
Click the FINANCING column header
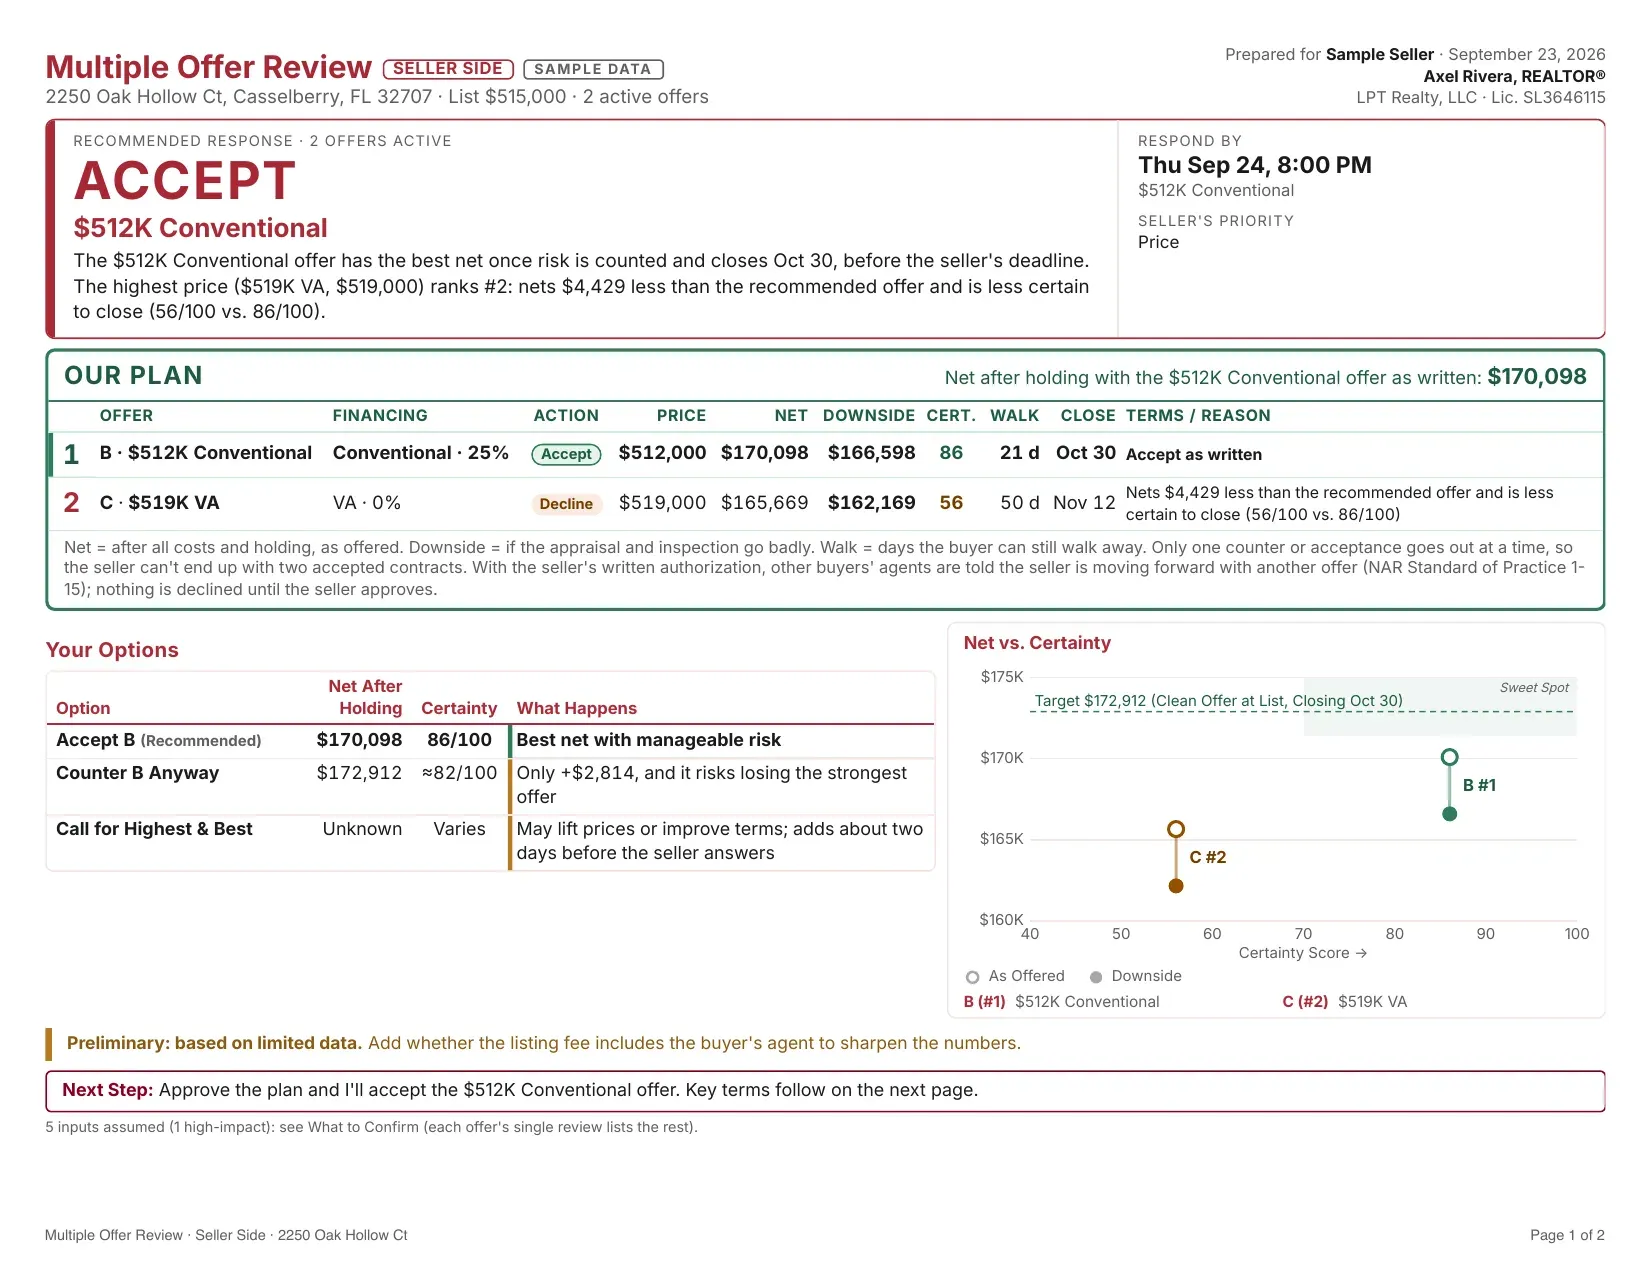380,415
